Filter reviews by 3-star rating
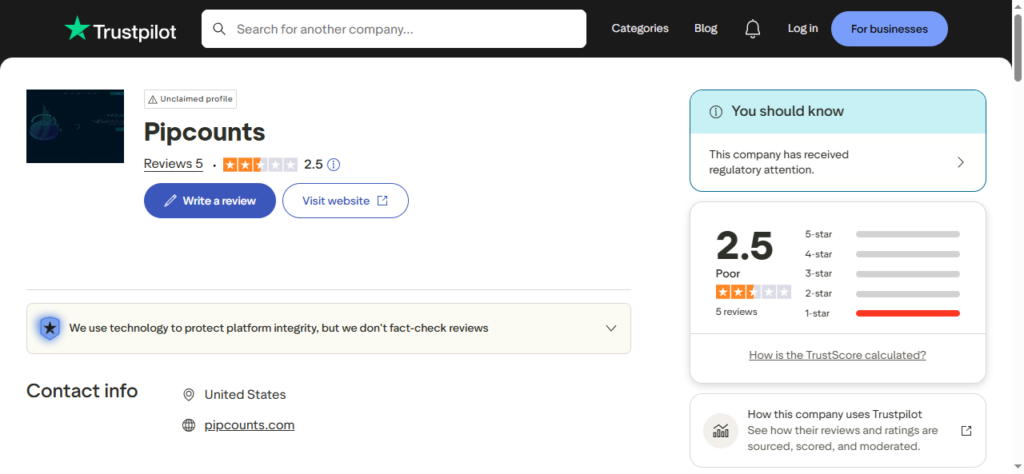The image size is (1024, 474). 907,274
